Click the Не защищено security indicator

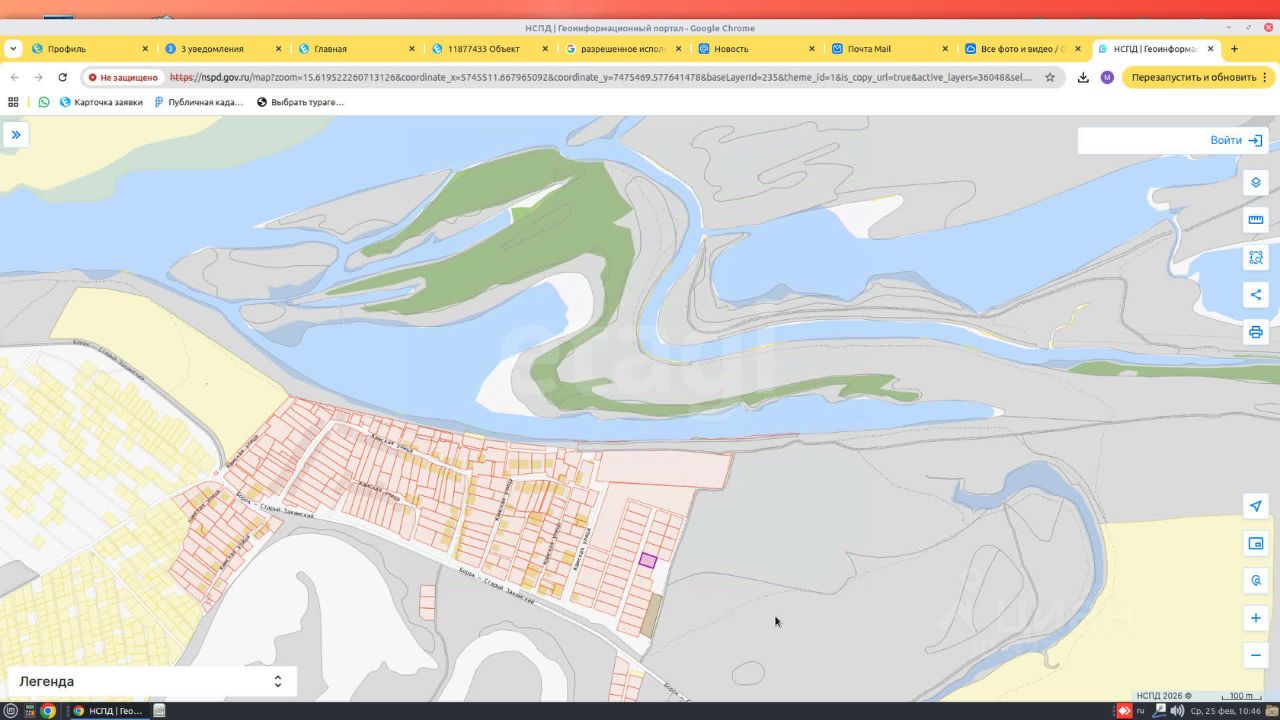click(122, 77)
